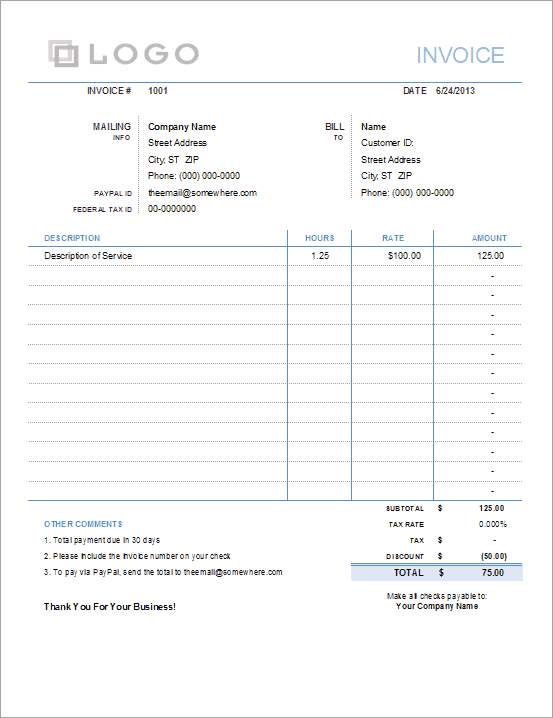The width and height of the screenshot is (553, 718).
Task: Click the FEDERAL TAX ID label
Action: coord(103,210)
